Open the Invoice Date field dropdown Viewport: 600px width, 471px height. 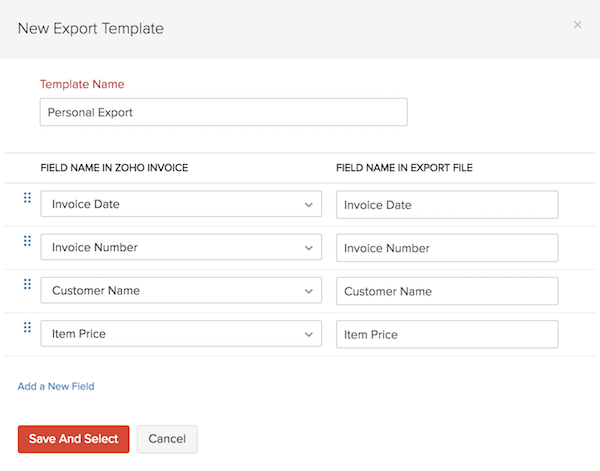click(x=181, y=205)
